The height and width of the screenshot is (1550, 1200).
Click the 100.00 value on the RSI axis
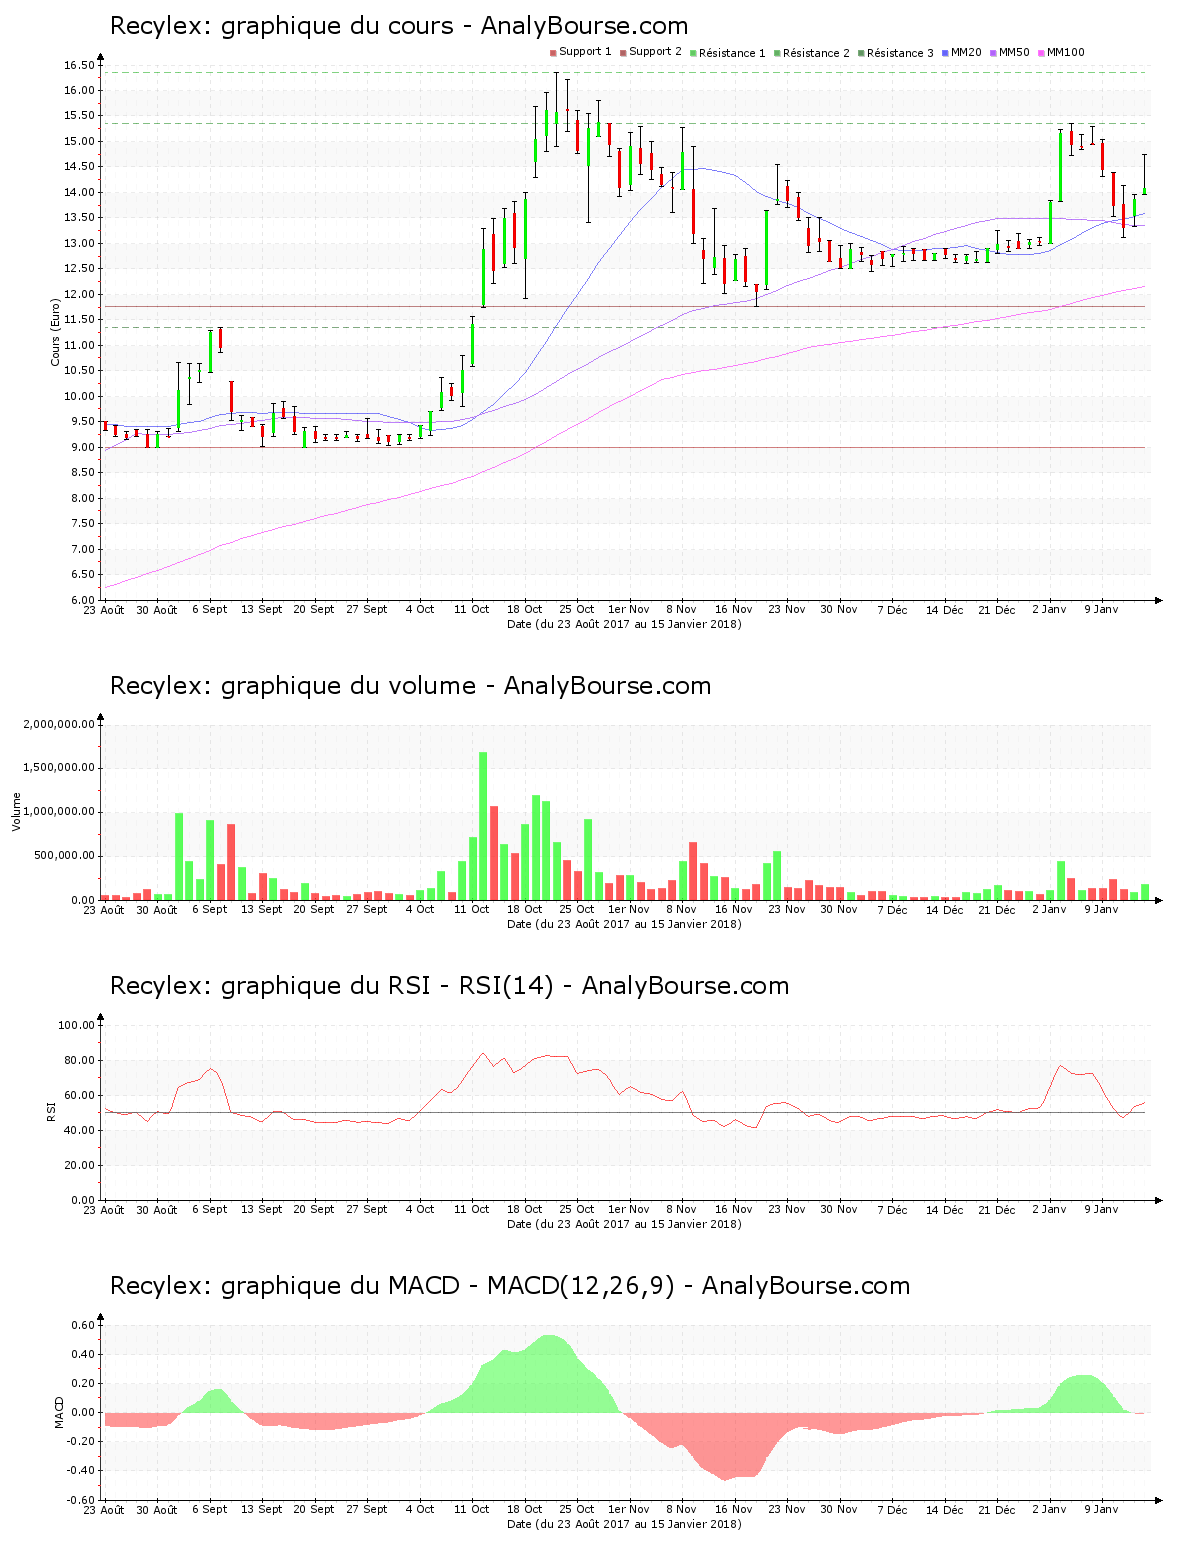pos(77,1026)
